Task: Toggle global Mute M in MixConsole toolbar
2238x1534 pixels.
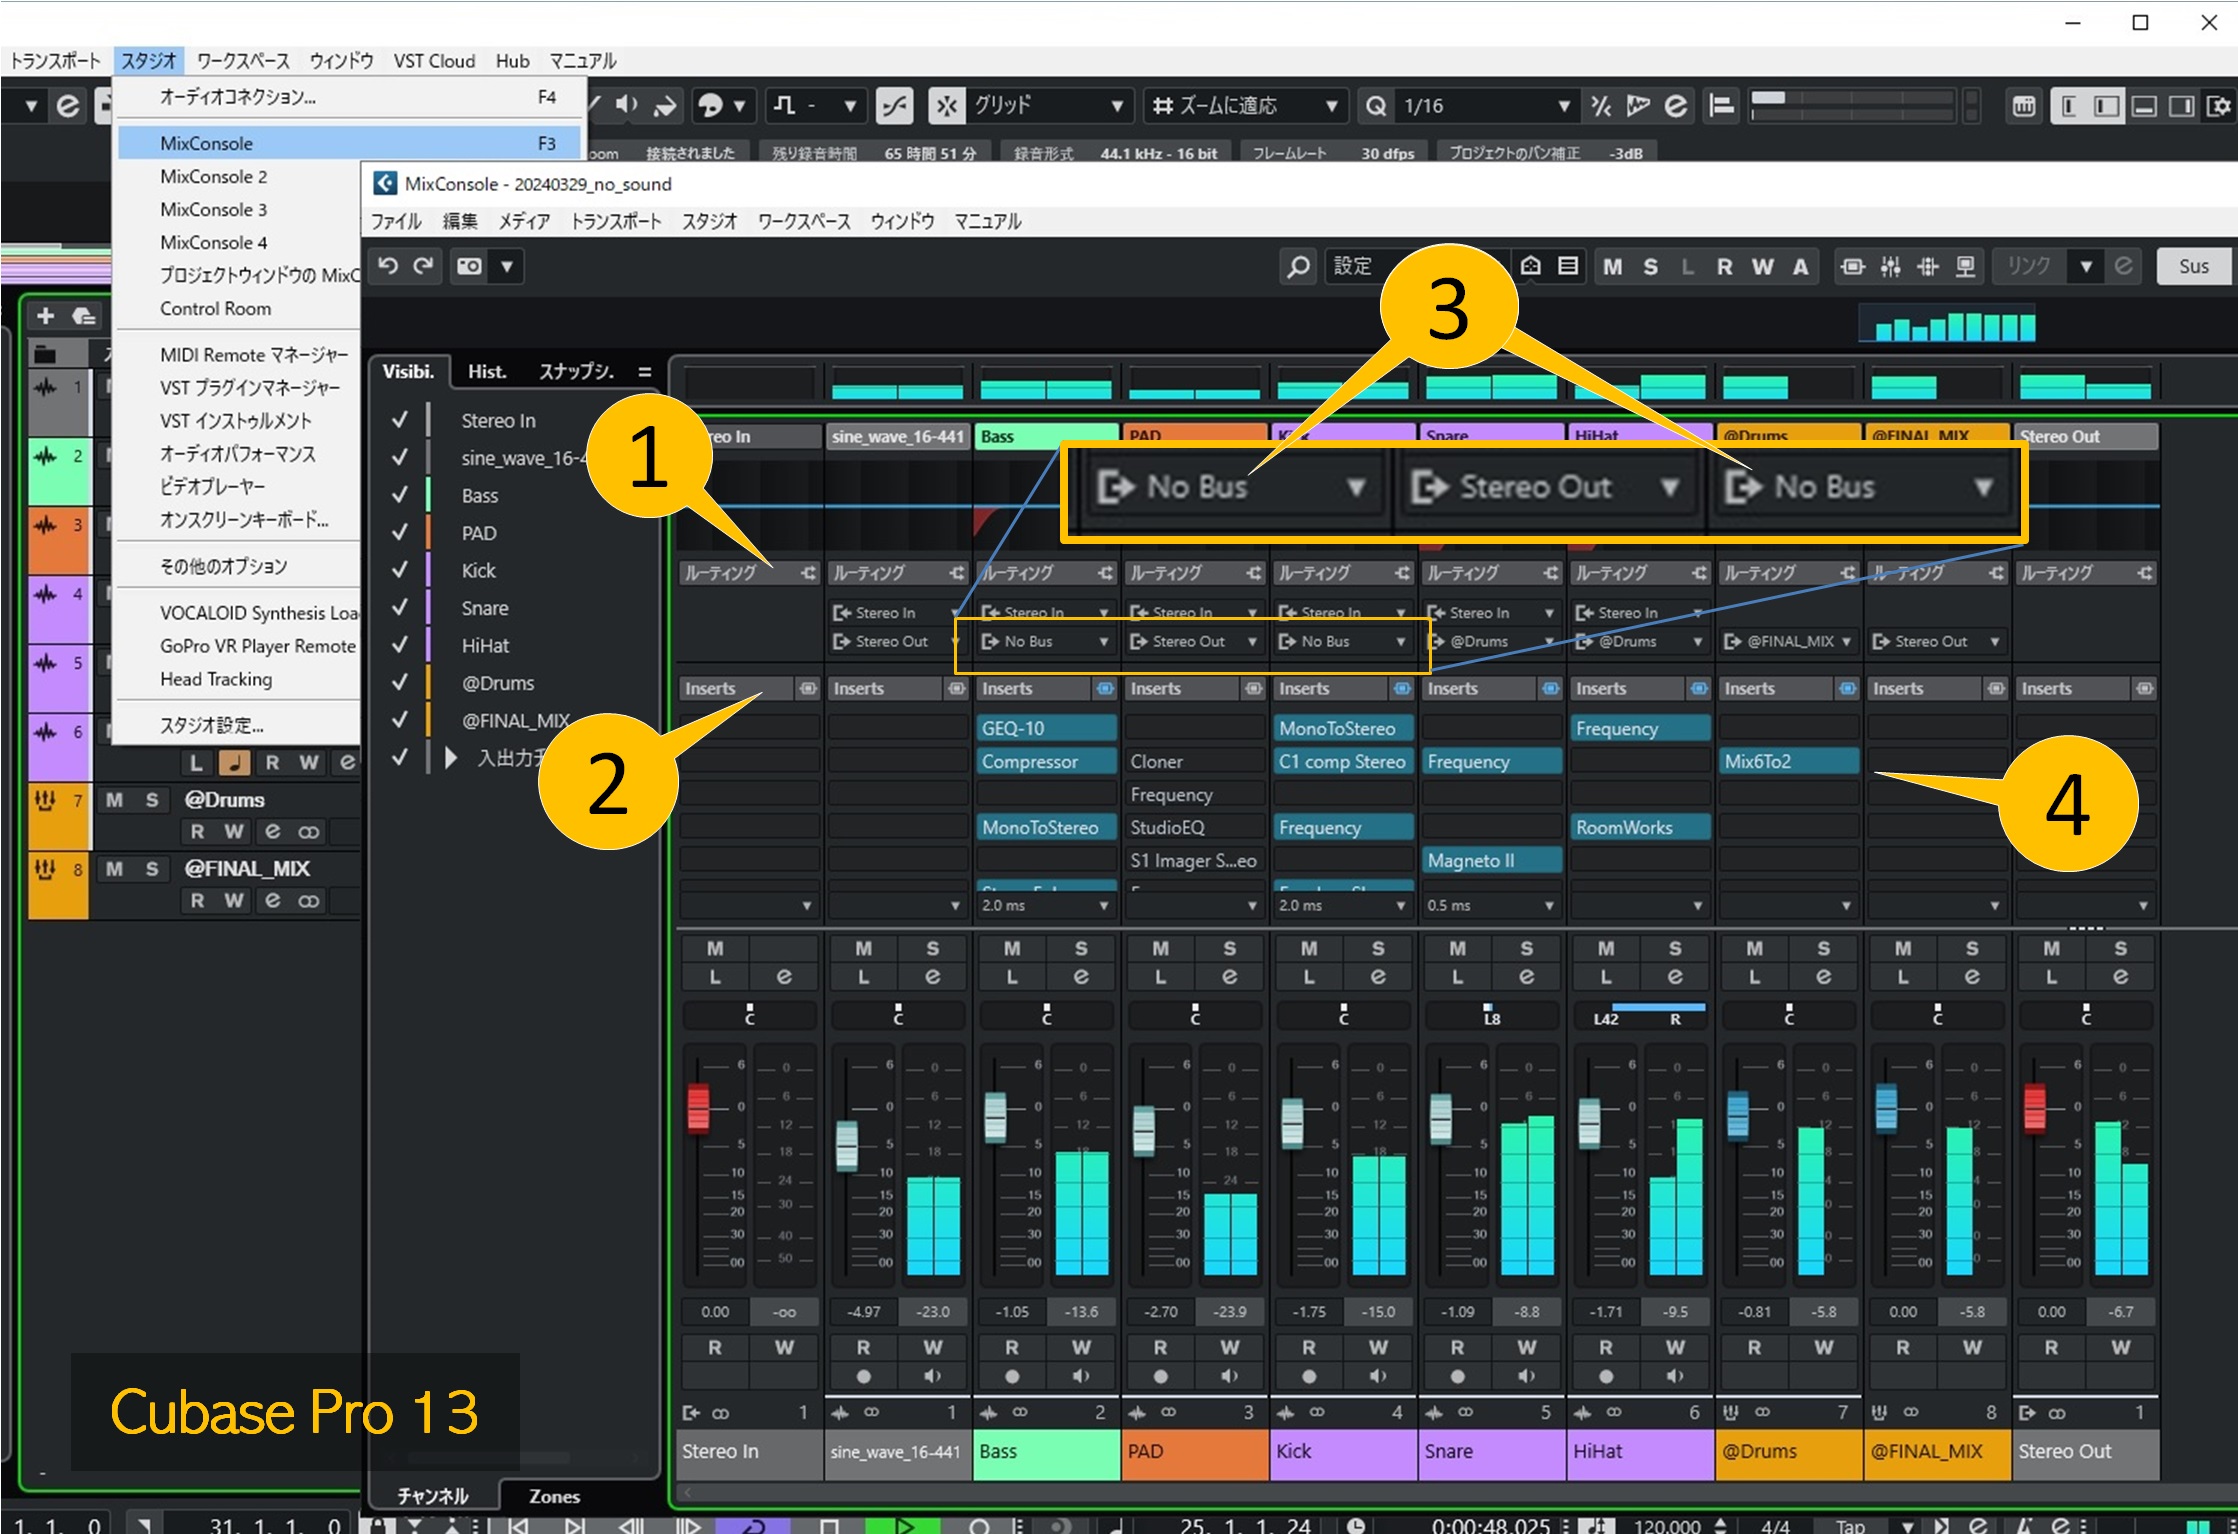Action: coord(1612,267)
